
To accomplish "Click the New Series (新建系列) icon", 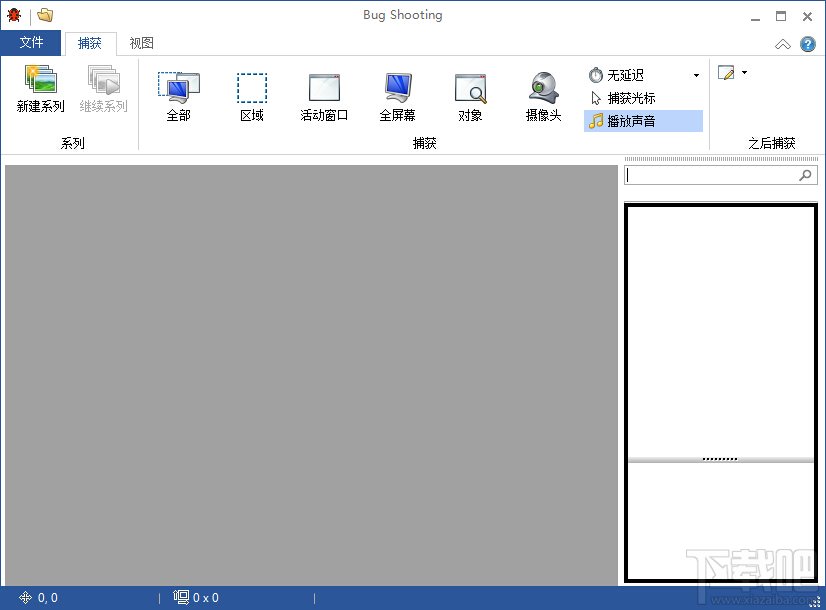I will coord(40,82).
